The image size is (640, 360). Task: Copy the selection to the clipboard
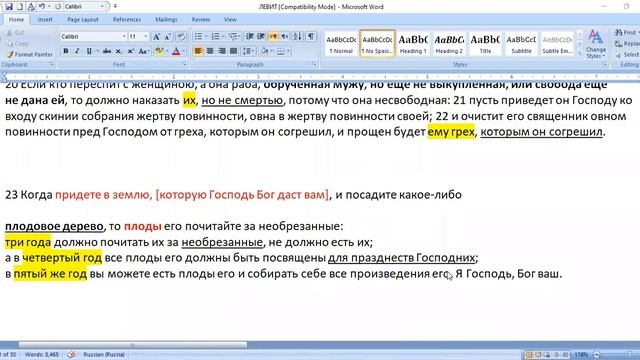point(17,43)
